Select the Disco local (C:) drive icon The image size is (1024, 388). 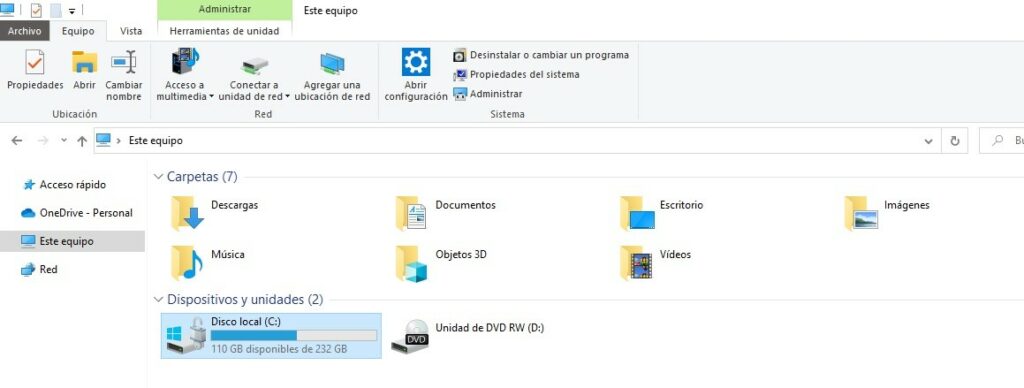(187, 335)
